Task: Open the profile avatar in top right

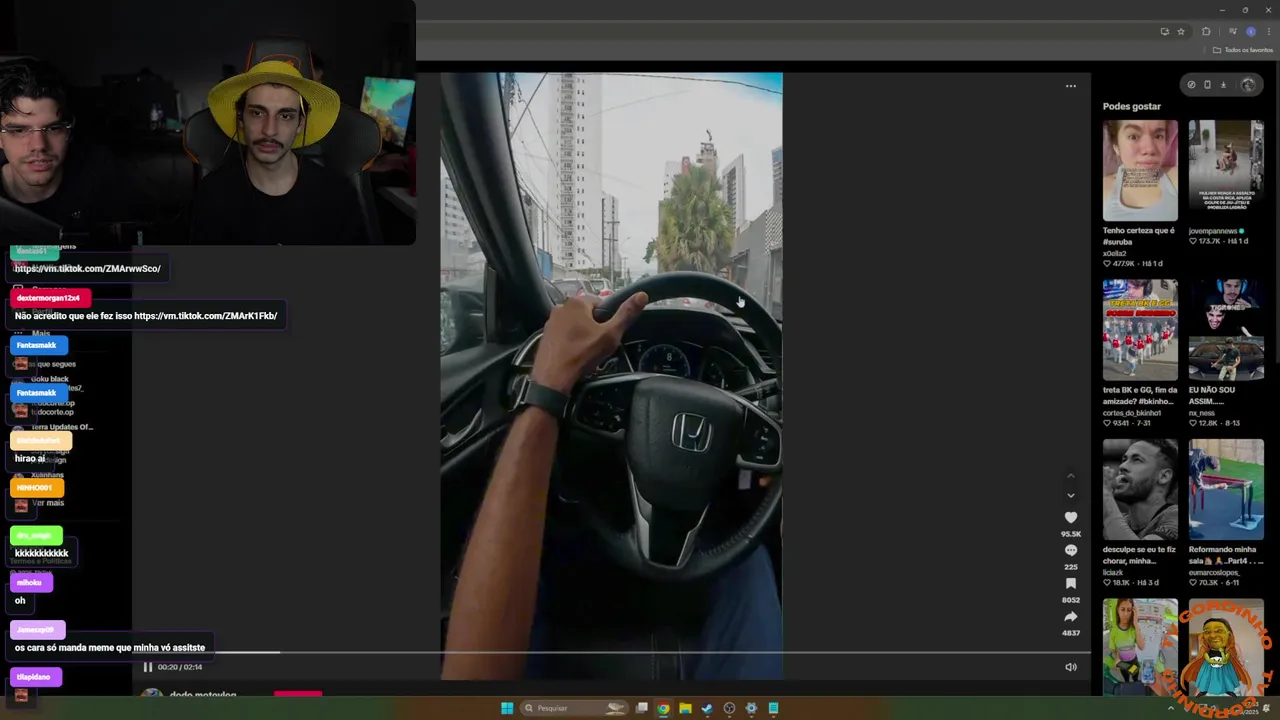Action: pos(1248,85)
